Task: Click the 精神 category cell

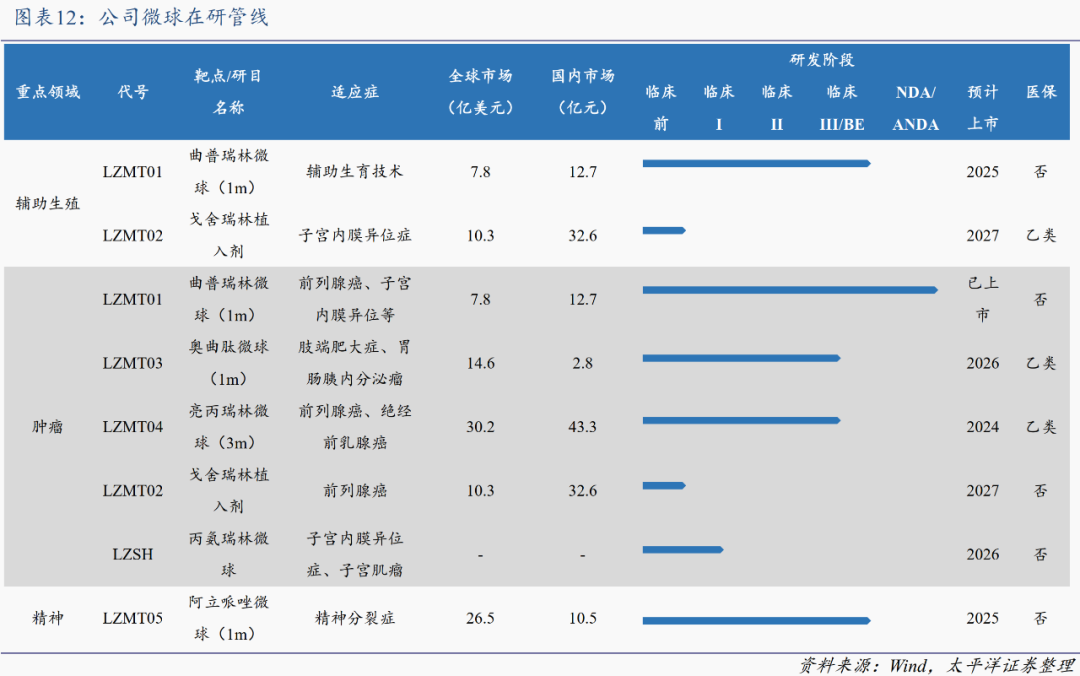Action: [48, 618]
